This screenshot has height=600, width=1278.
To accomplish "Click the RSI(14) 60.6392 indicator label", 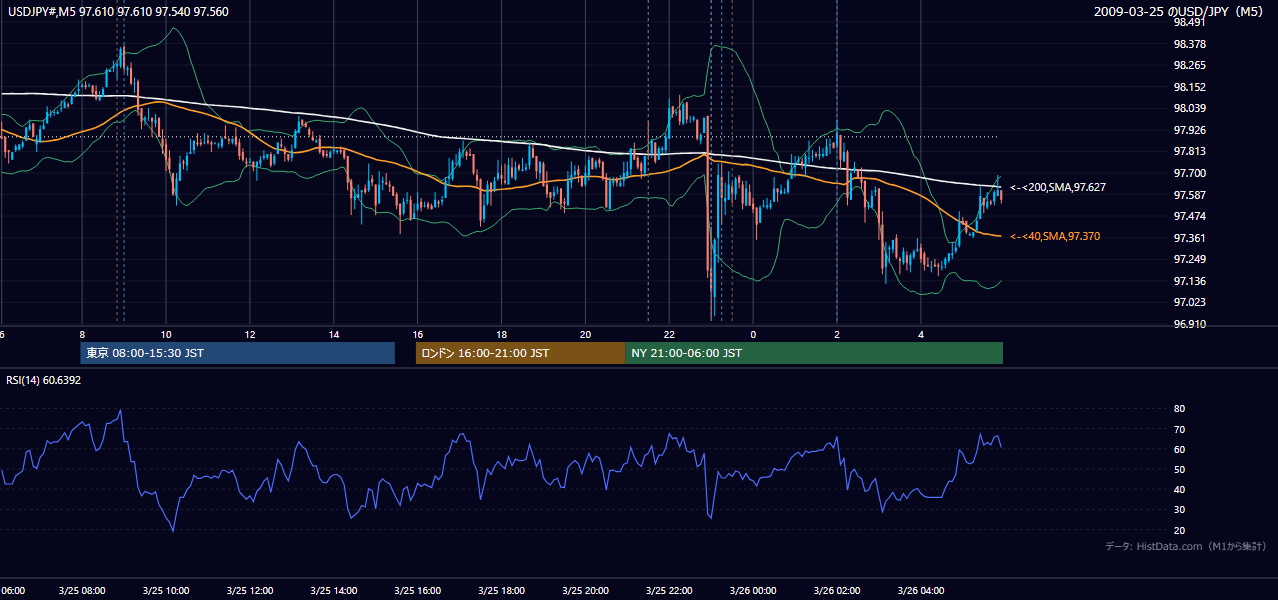I will pyautogui.click(x=44, y=380).
